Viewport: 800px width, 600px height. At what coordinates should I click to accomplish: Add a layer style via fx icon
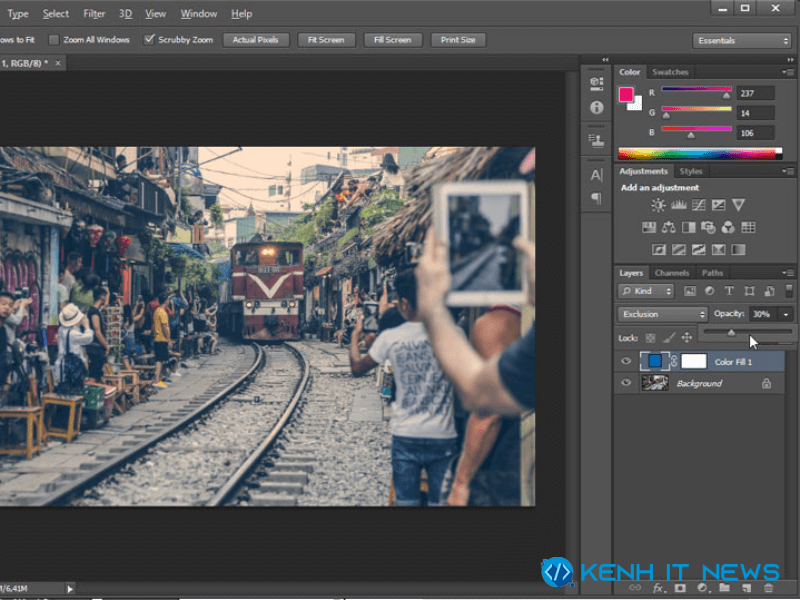point(658,588)
